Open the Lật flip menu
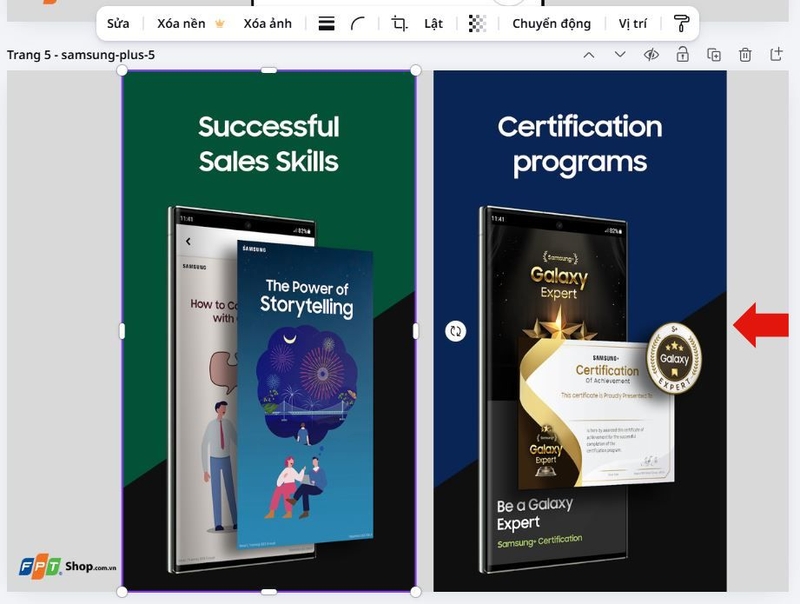The image size is (800, 604). (x=434, y=23)
